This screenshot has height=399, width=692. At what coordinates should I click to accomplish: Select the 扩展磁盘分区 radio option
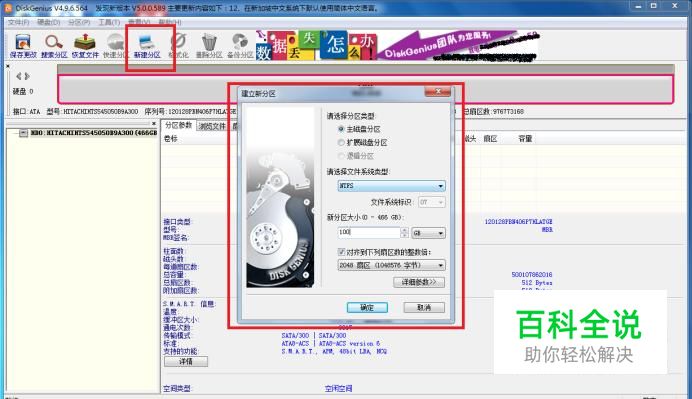click(x=341, y=142)
